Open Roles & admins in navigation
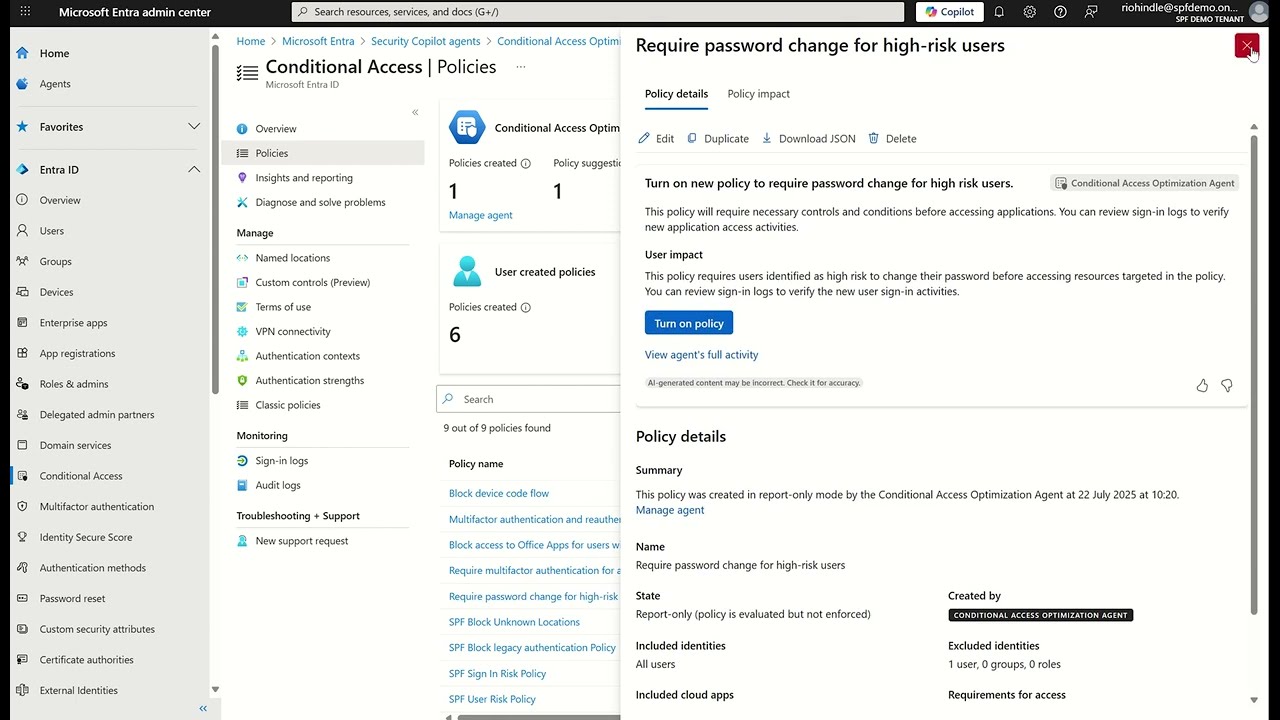1280x720 pixels. click(x=74, y=384)
